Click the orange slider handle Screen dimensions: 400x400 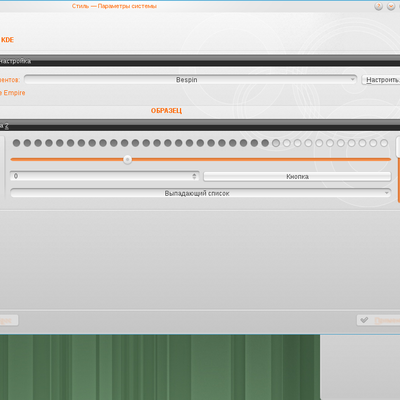point(127,160)
